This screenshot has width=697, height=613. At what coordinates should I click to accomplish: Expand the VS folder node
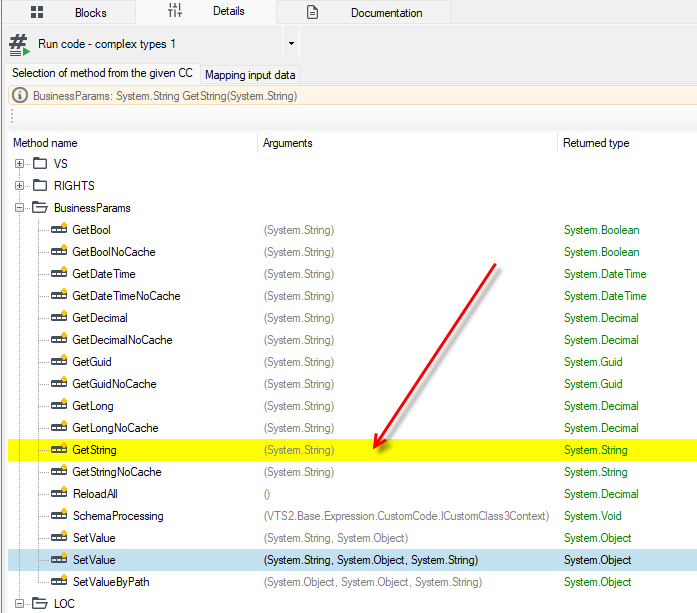19,164
